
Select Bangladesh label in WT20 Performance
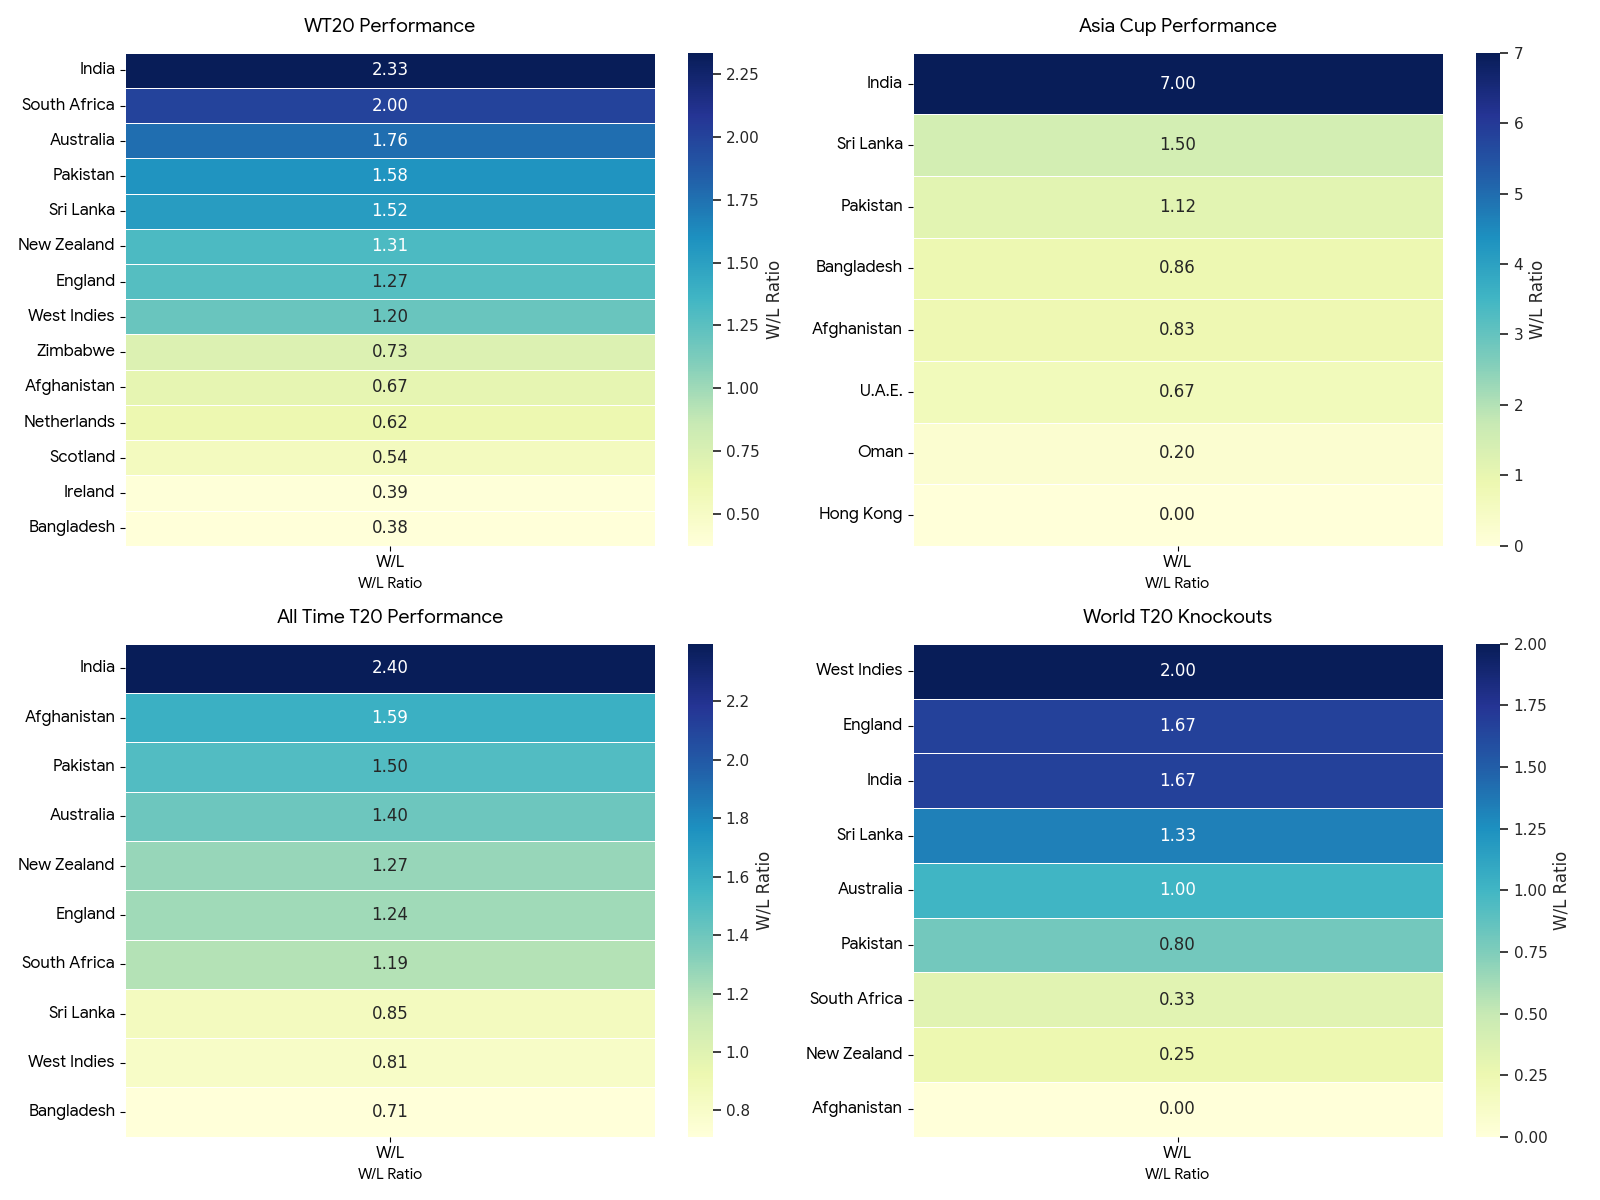pos(72,527)
